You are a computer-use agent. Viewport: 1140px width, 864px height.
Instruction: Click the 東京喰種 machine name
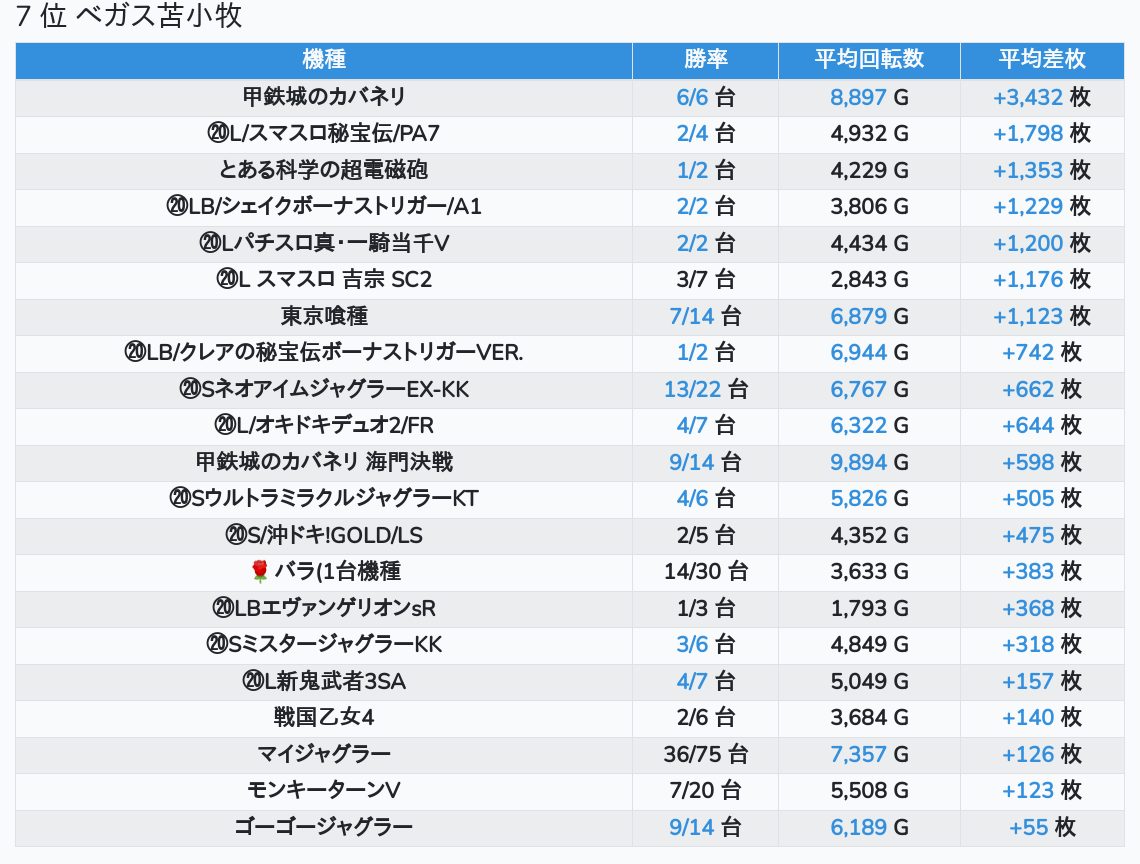[324, 316]
